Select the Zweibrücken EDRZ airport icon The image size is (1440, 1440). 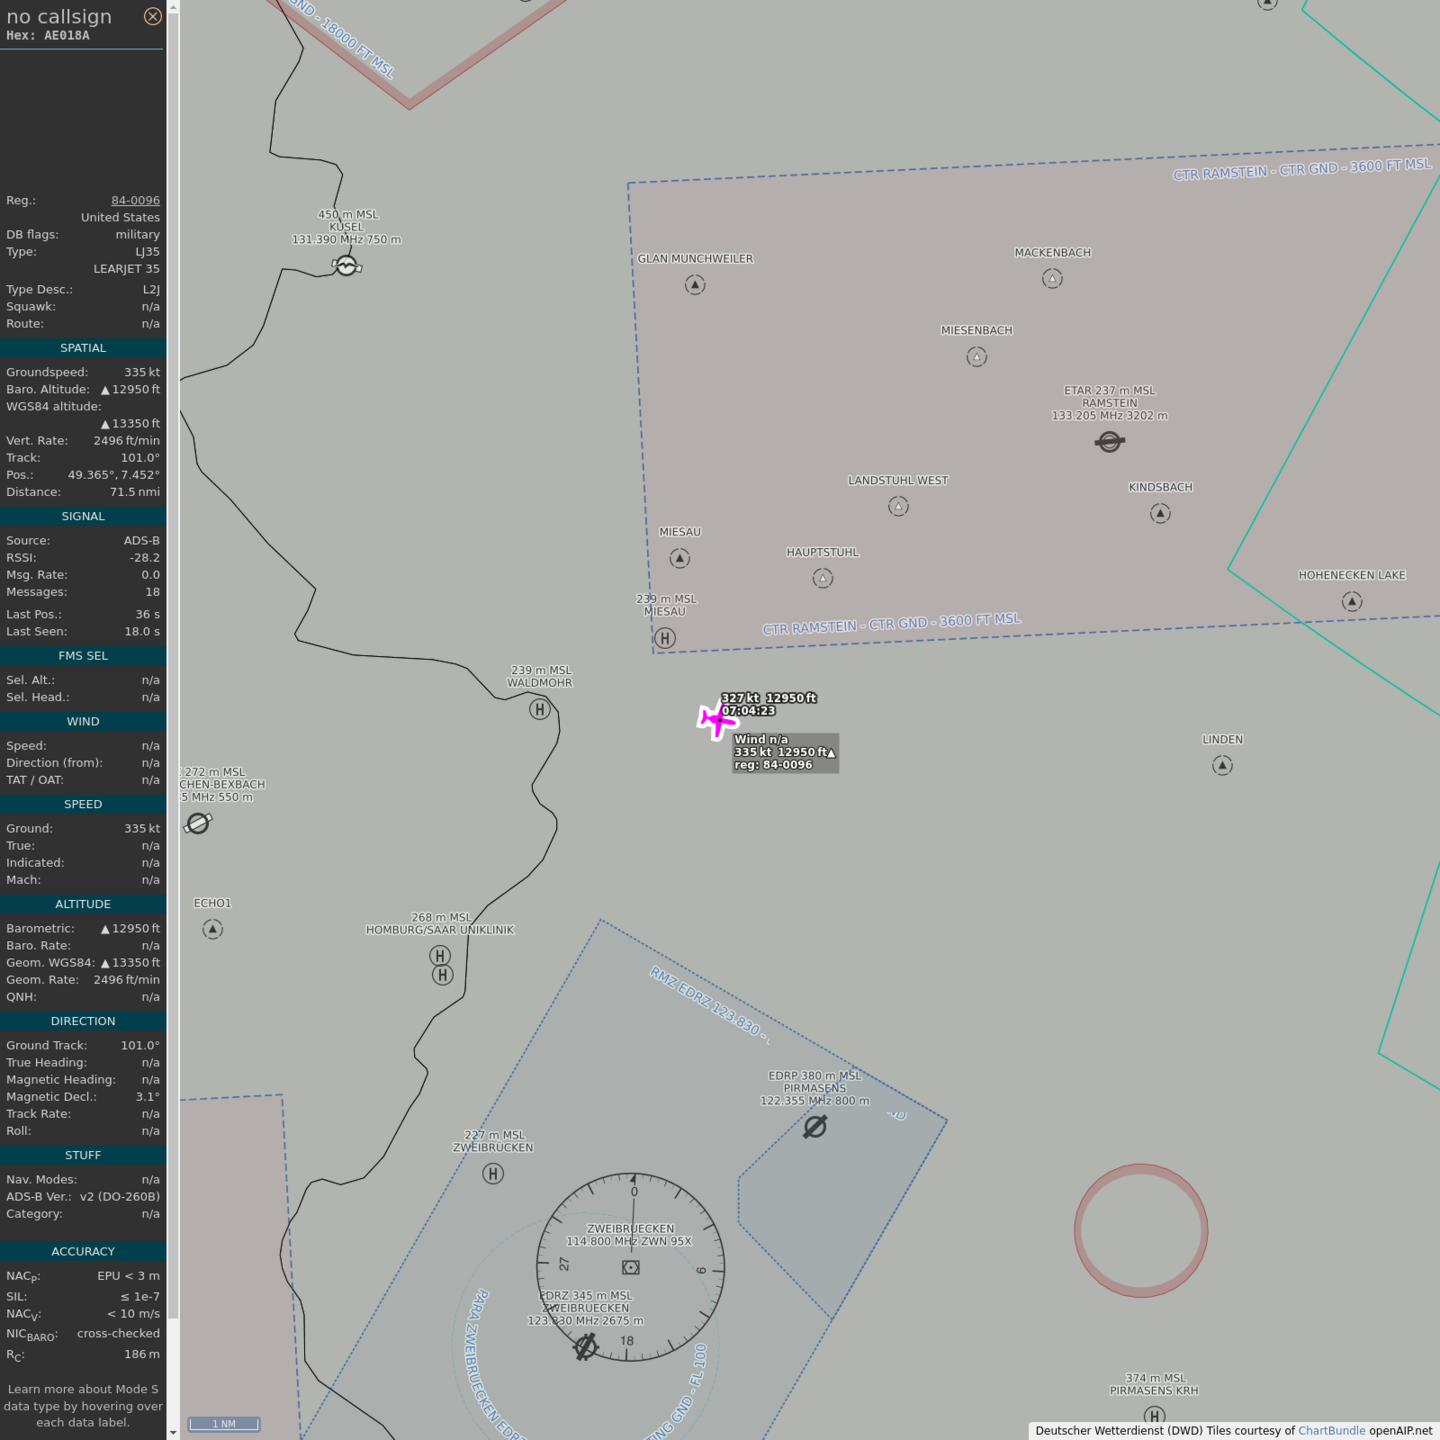click(x=585, y=1347)
